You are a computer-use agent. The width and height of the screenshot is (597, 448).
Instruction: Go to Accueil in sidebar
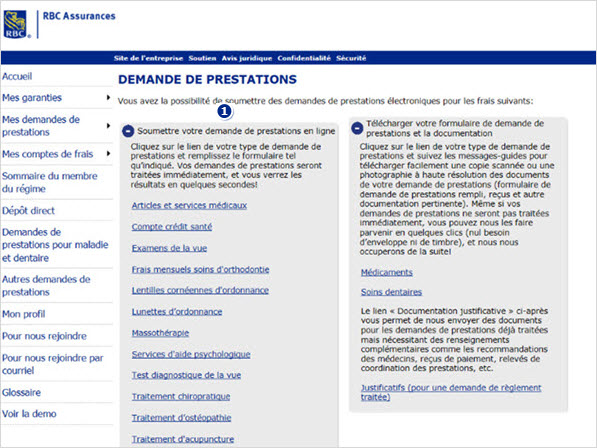pyautogui.click(x=17, y=77)
